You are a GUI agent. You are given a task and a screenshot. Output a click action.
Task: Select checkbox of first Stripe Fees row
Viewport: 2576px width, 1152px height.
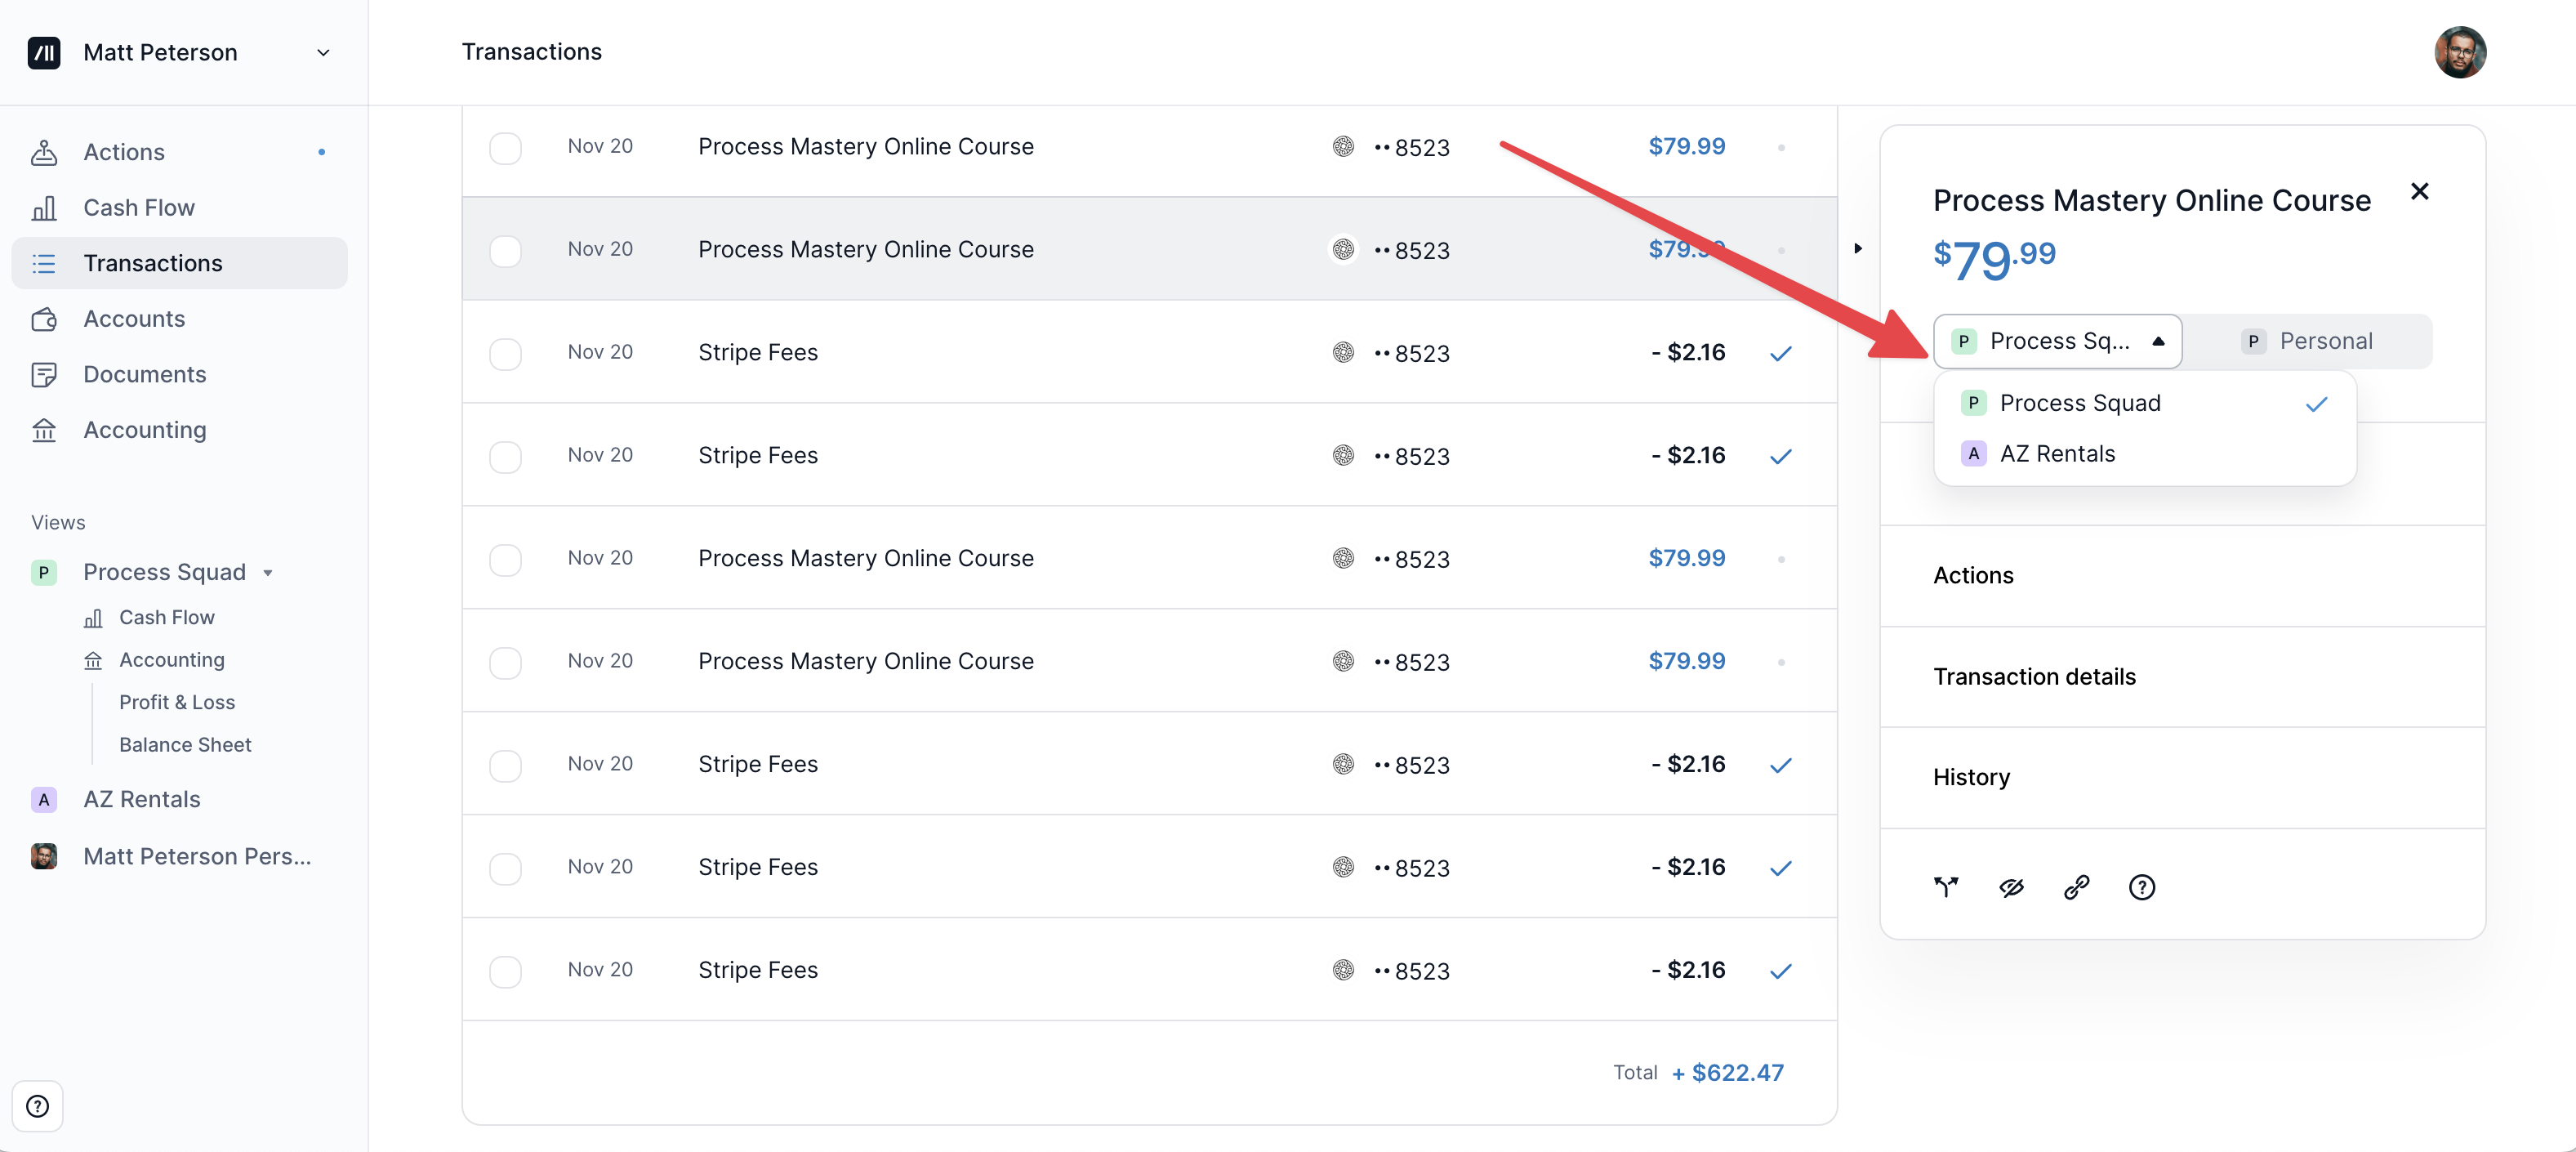505,353
